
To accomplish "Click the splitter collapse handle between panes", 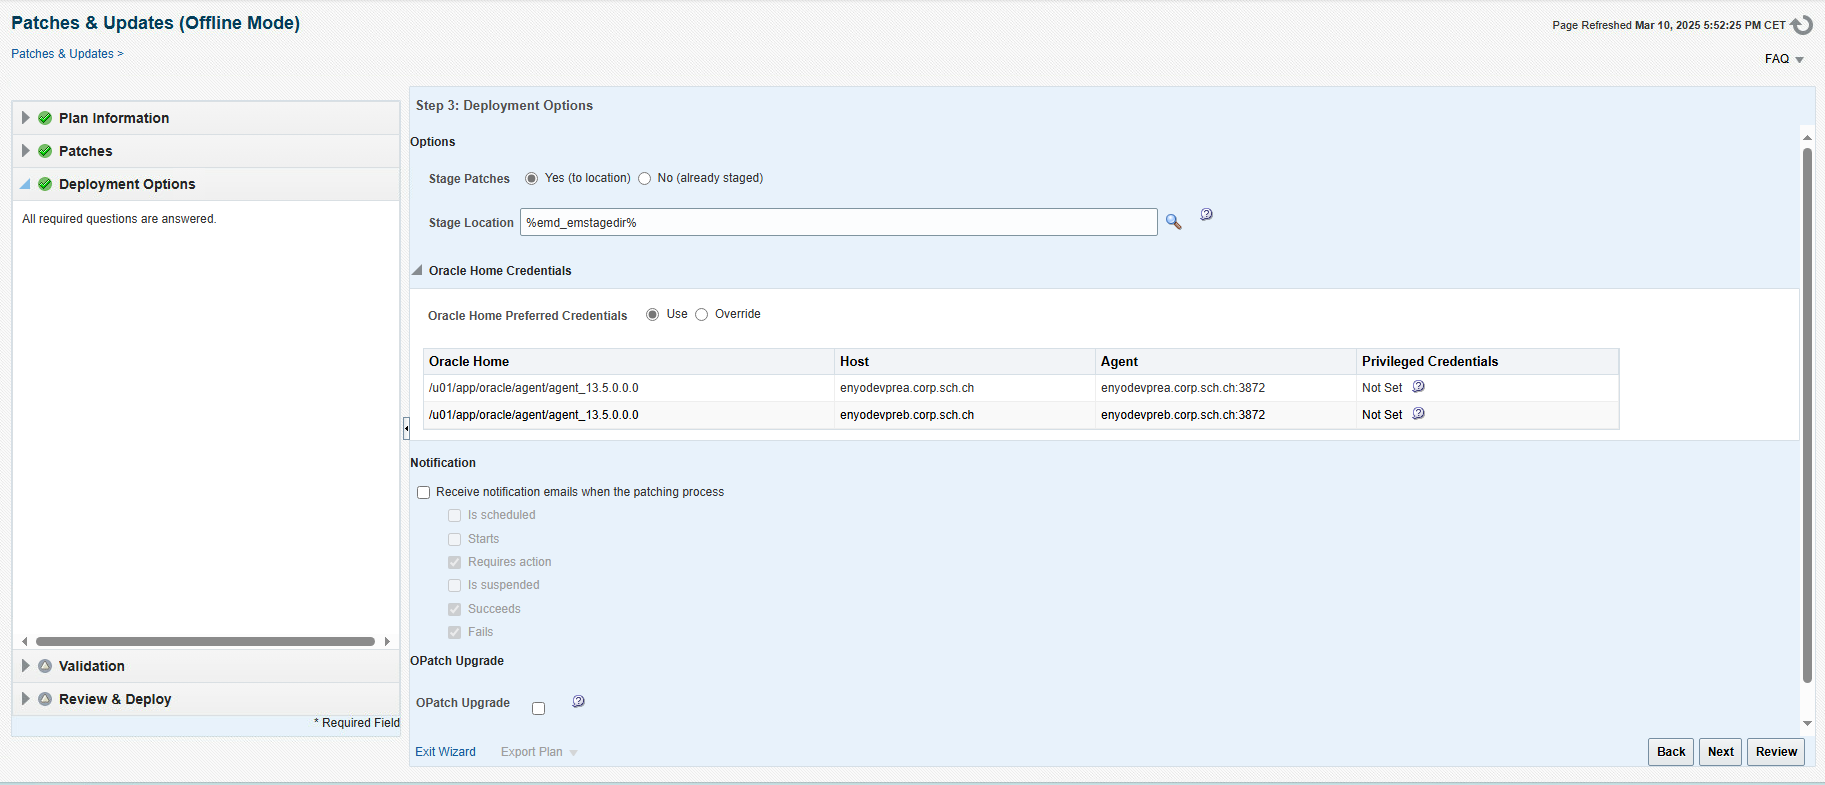I will click(406, 429).
